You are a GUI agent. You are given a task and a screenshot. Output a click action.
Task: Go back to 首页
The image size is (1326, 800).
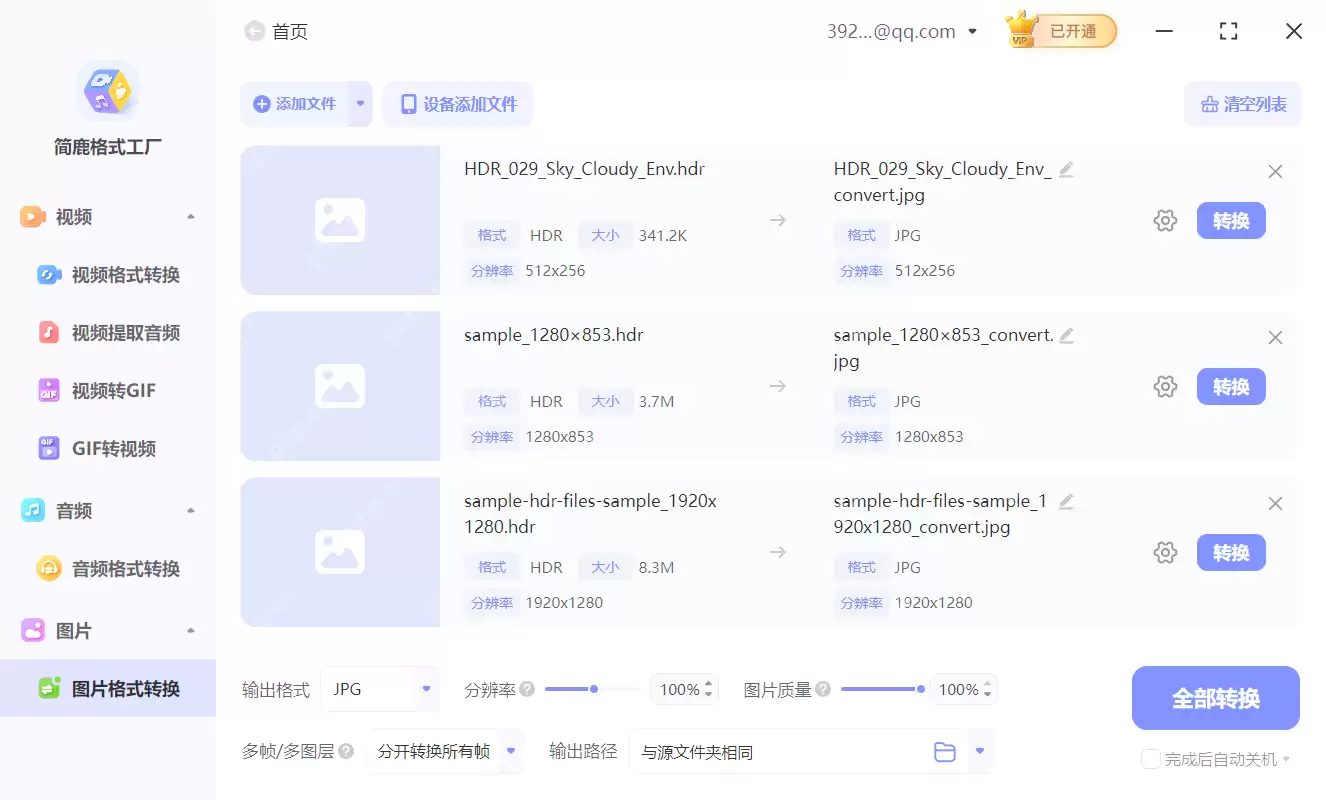(276, 31)
